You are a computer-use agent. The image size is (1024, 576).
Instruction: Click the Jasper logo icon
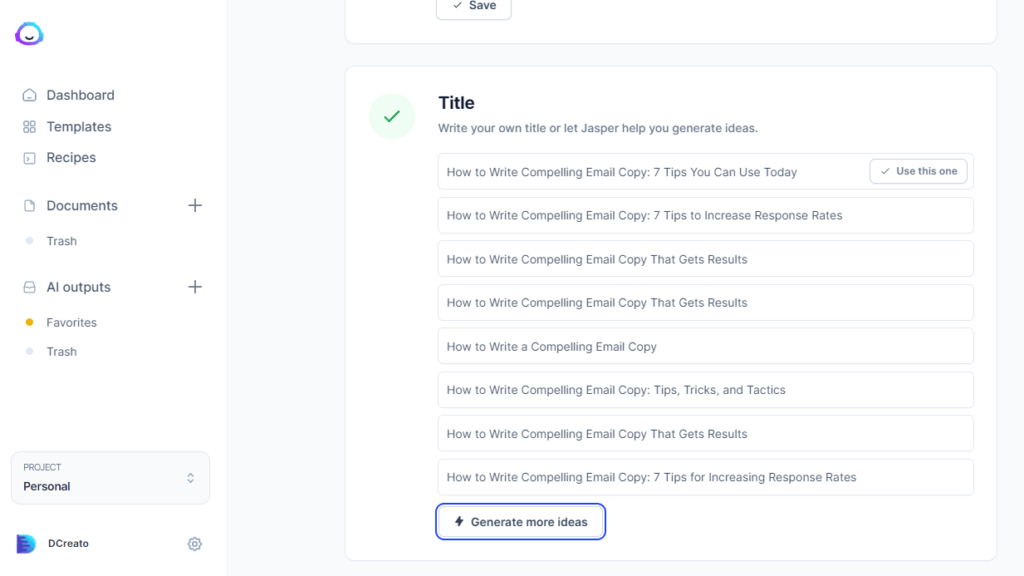(x=29, y=34)
